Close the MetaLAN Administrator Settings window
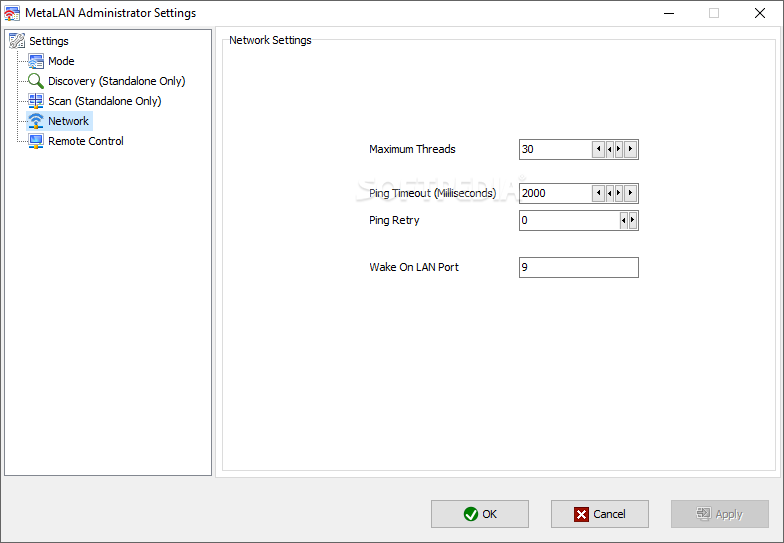 760,14
